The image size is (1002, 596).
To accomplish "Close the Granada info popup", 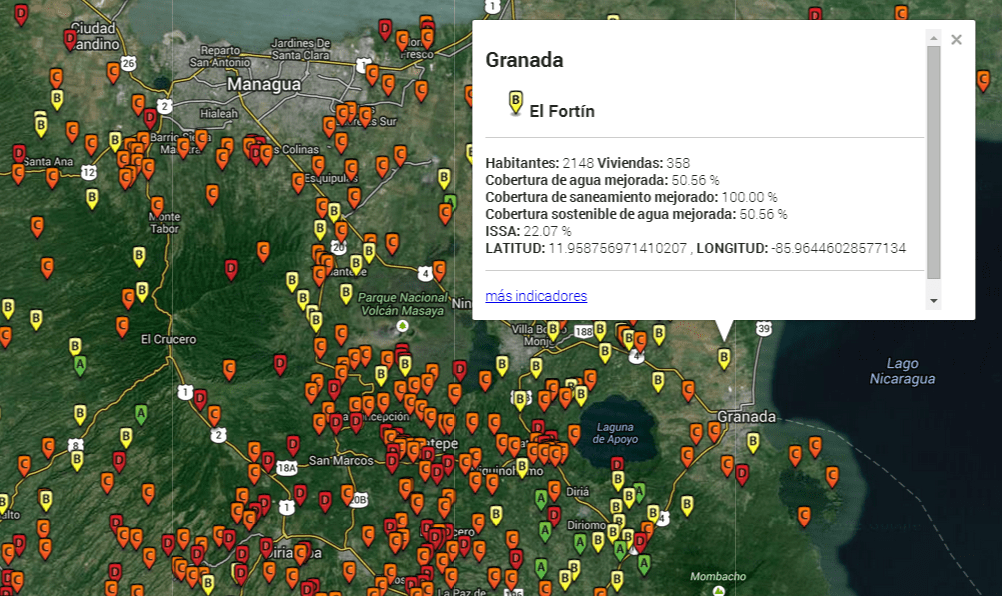I will click(956, 40).
